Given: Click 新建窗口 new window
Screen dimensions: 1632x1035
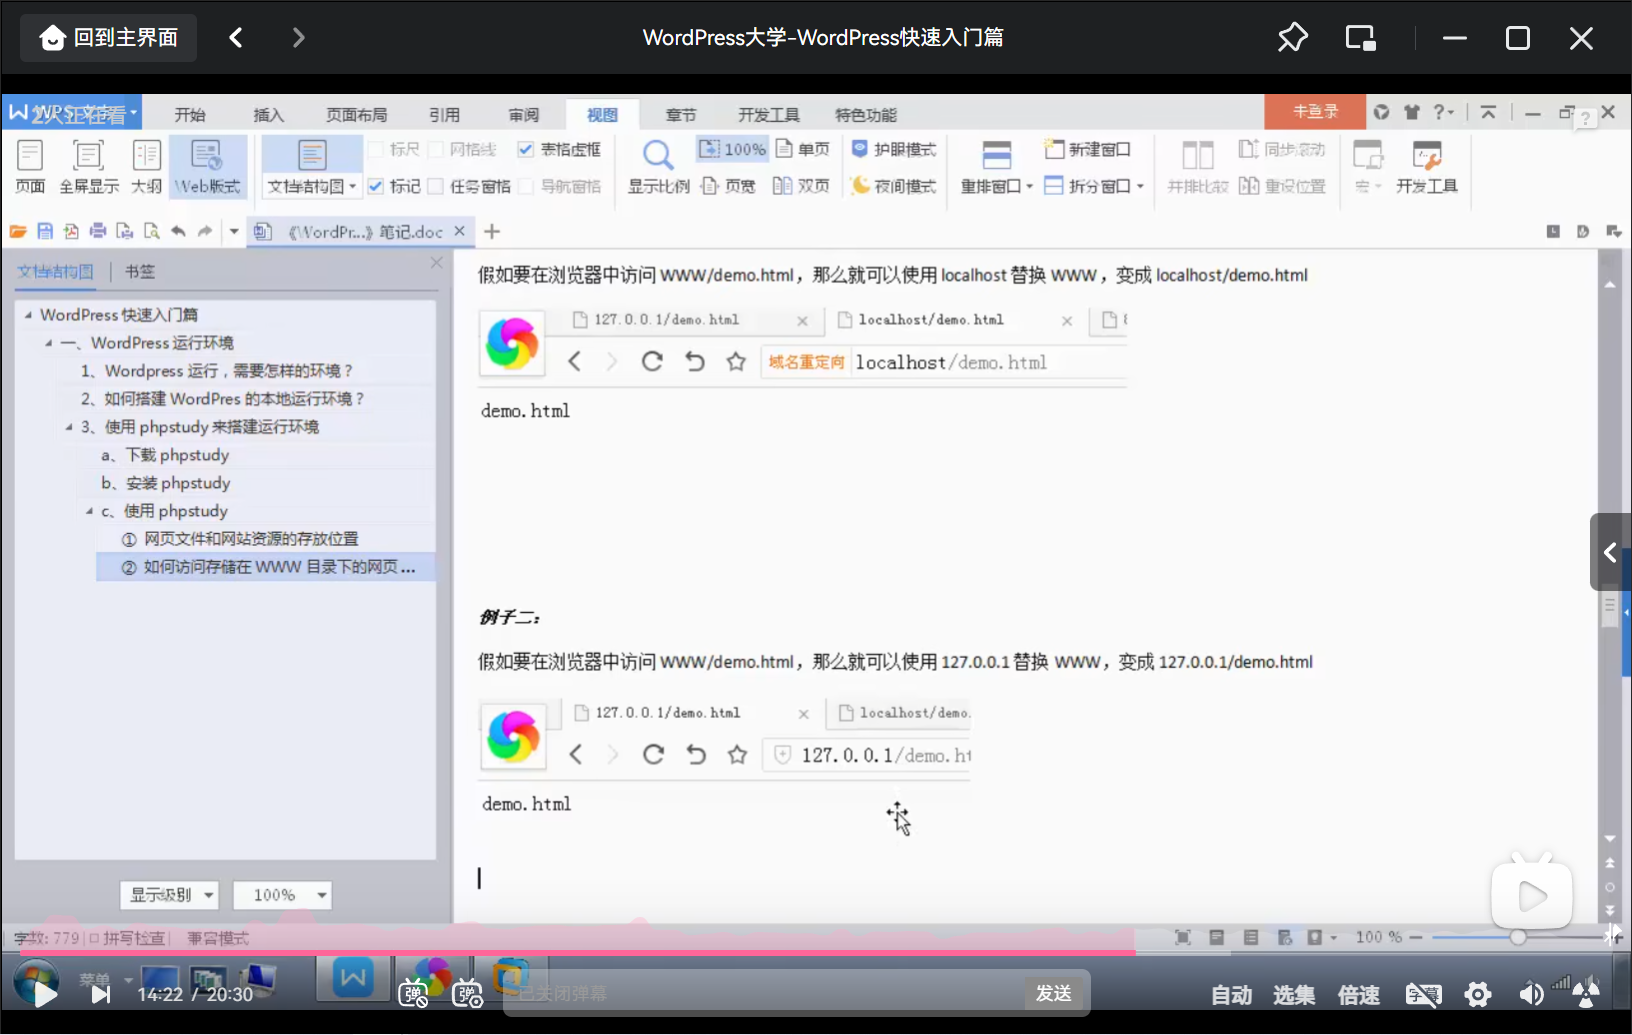Looking at the screenshot, I should [x=1088, y=149].
